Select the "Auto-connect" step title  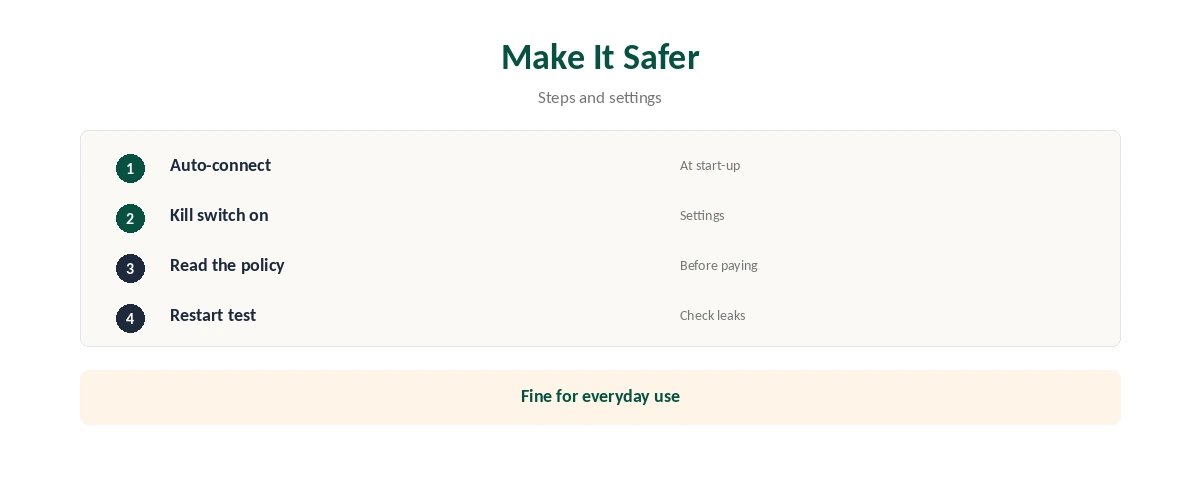point(220,165)
